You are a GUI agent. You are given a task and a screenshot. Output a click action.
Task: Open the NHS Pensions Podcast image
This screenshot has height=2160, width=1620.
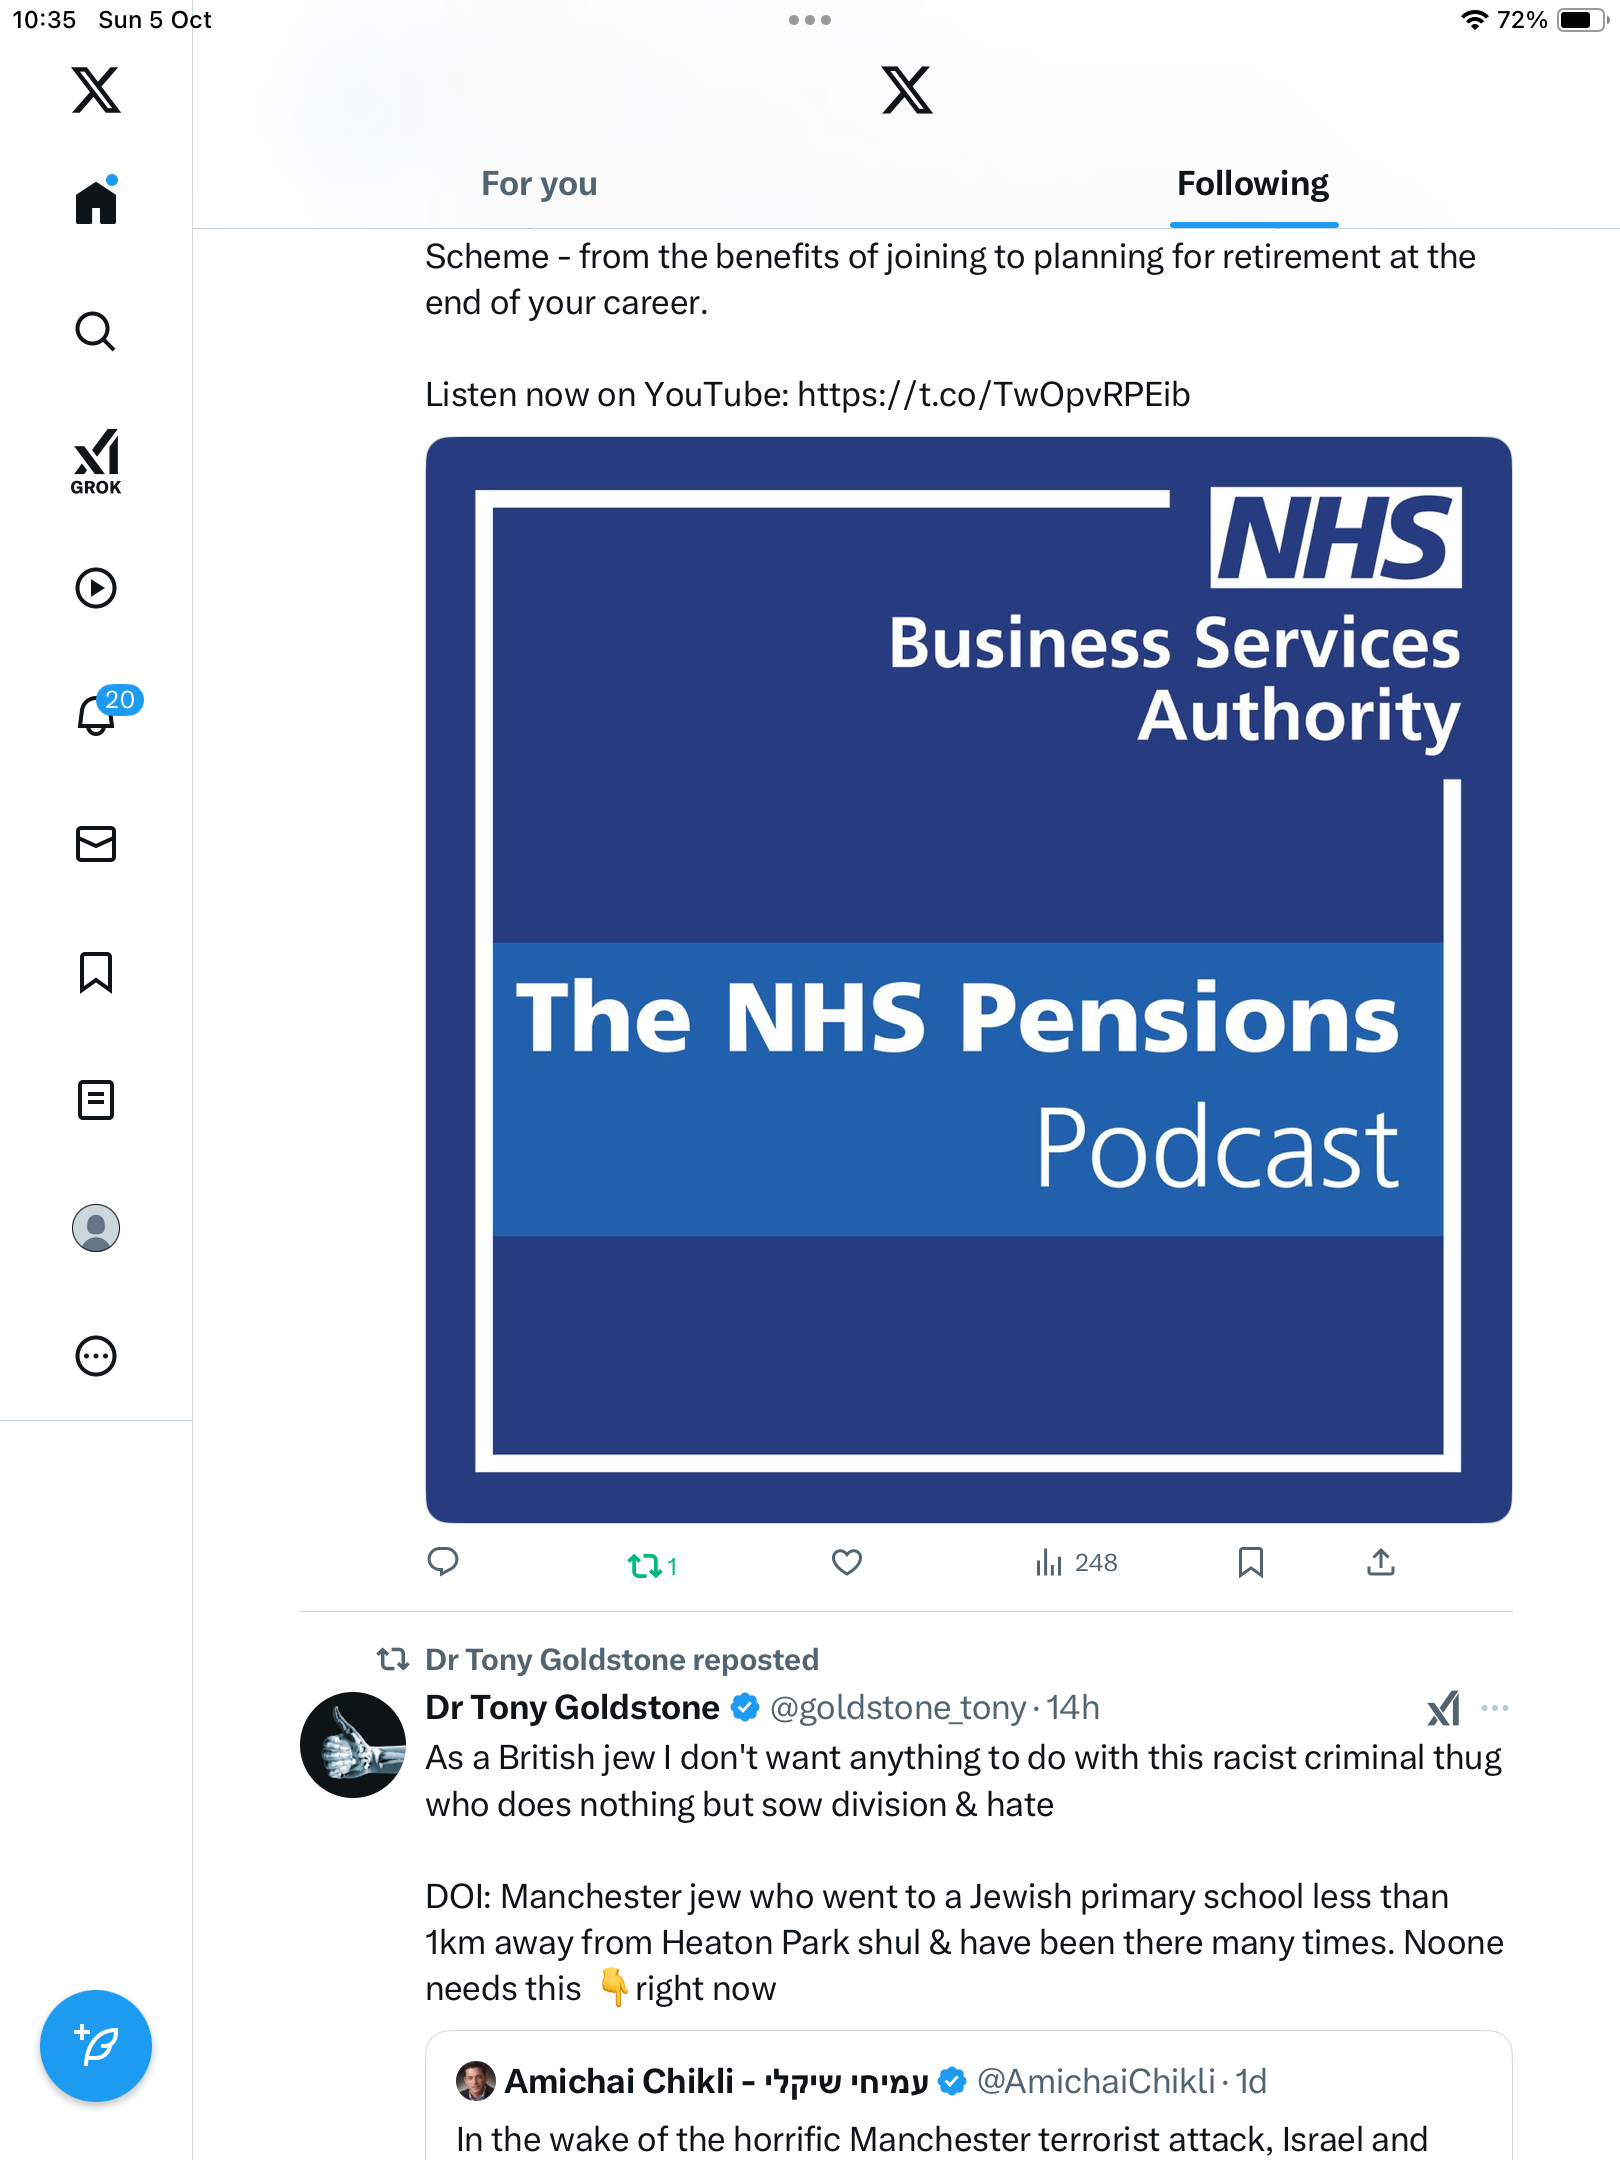click(x=968, y=980)
